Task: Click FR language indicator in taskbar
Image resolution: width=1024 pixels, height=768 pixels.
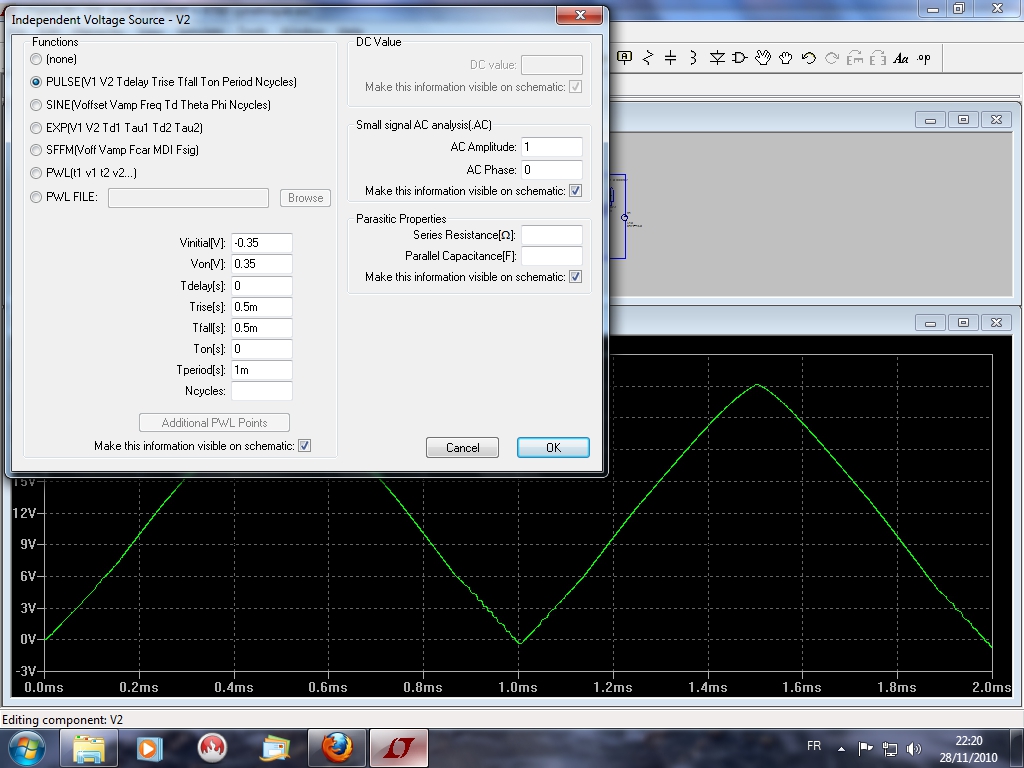Action: [x=814, y=746]
